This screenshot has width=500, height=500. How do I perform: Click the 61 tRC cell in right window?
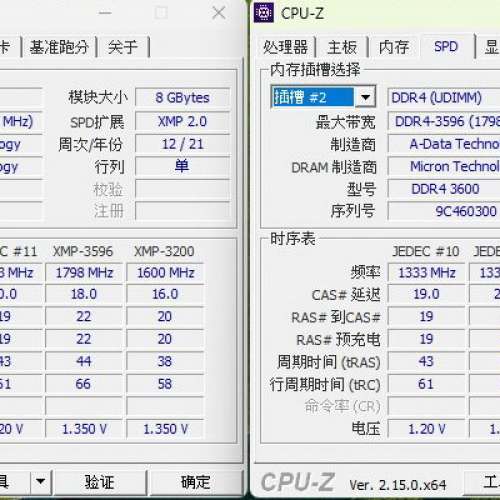point(427,384)
